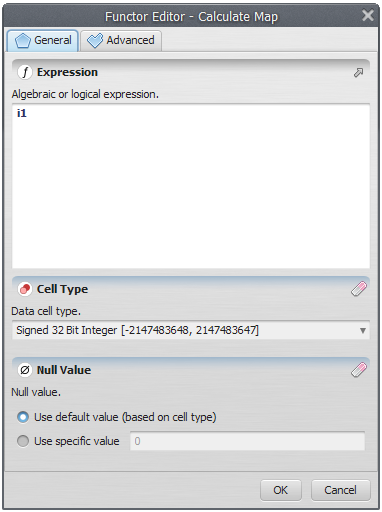Click the Cancel button

tap(340, 490)
